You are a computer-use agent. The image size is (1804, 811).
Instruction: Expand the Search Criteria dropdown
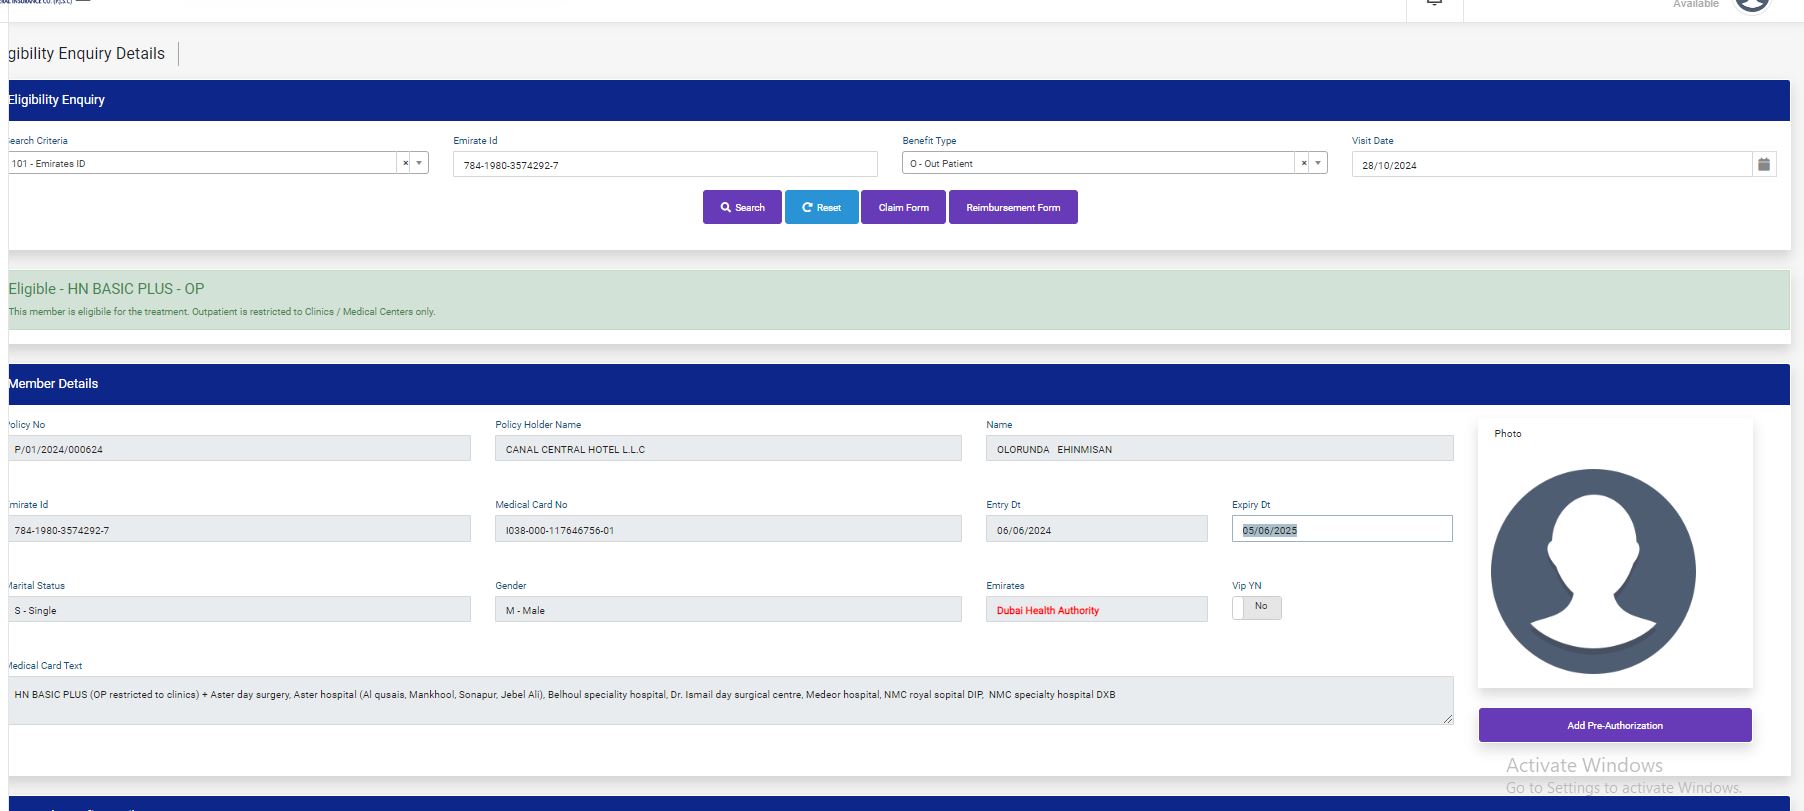coord(419,163)
